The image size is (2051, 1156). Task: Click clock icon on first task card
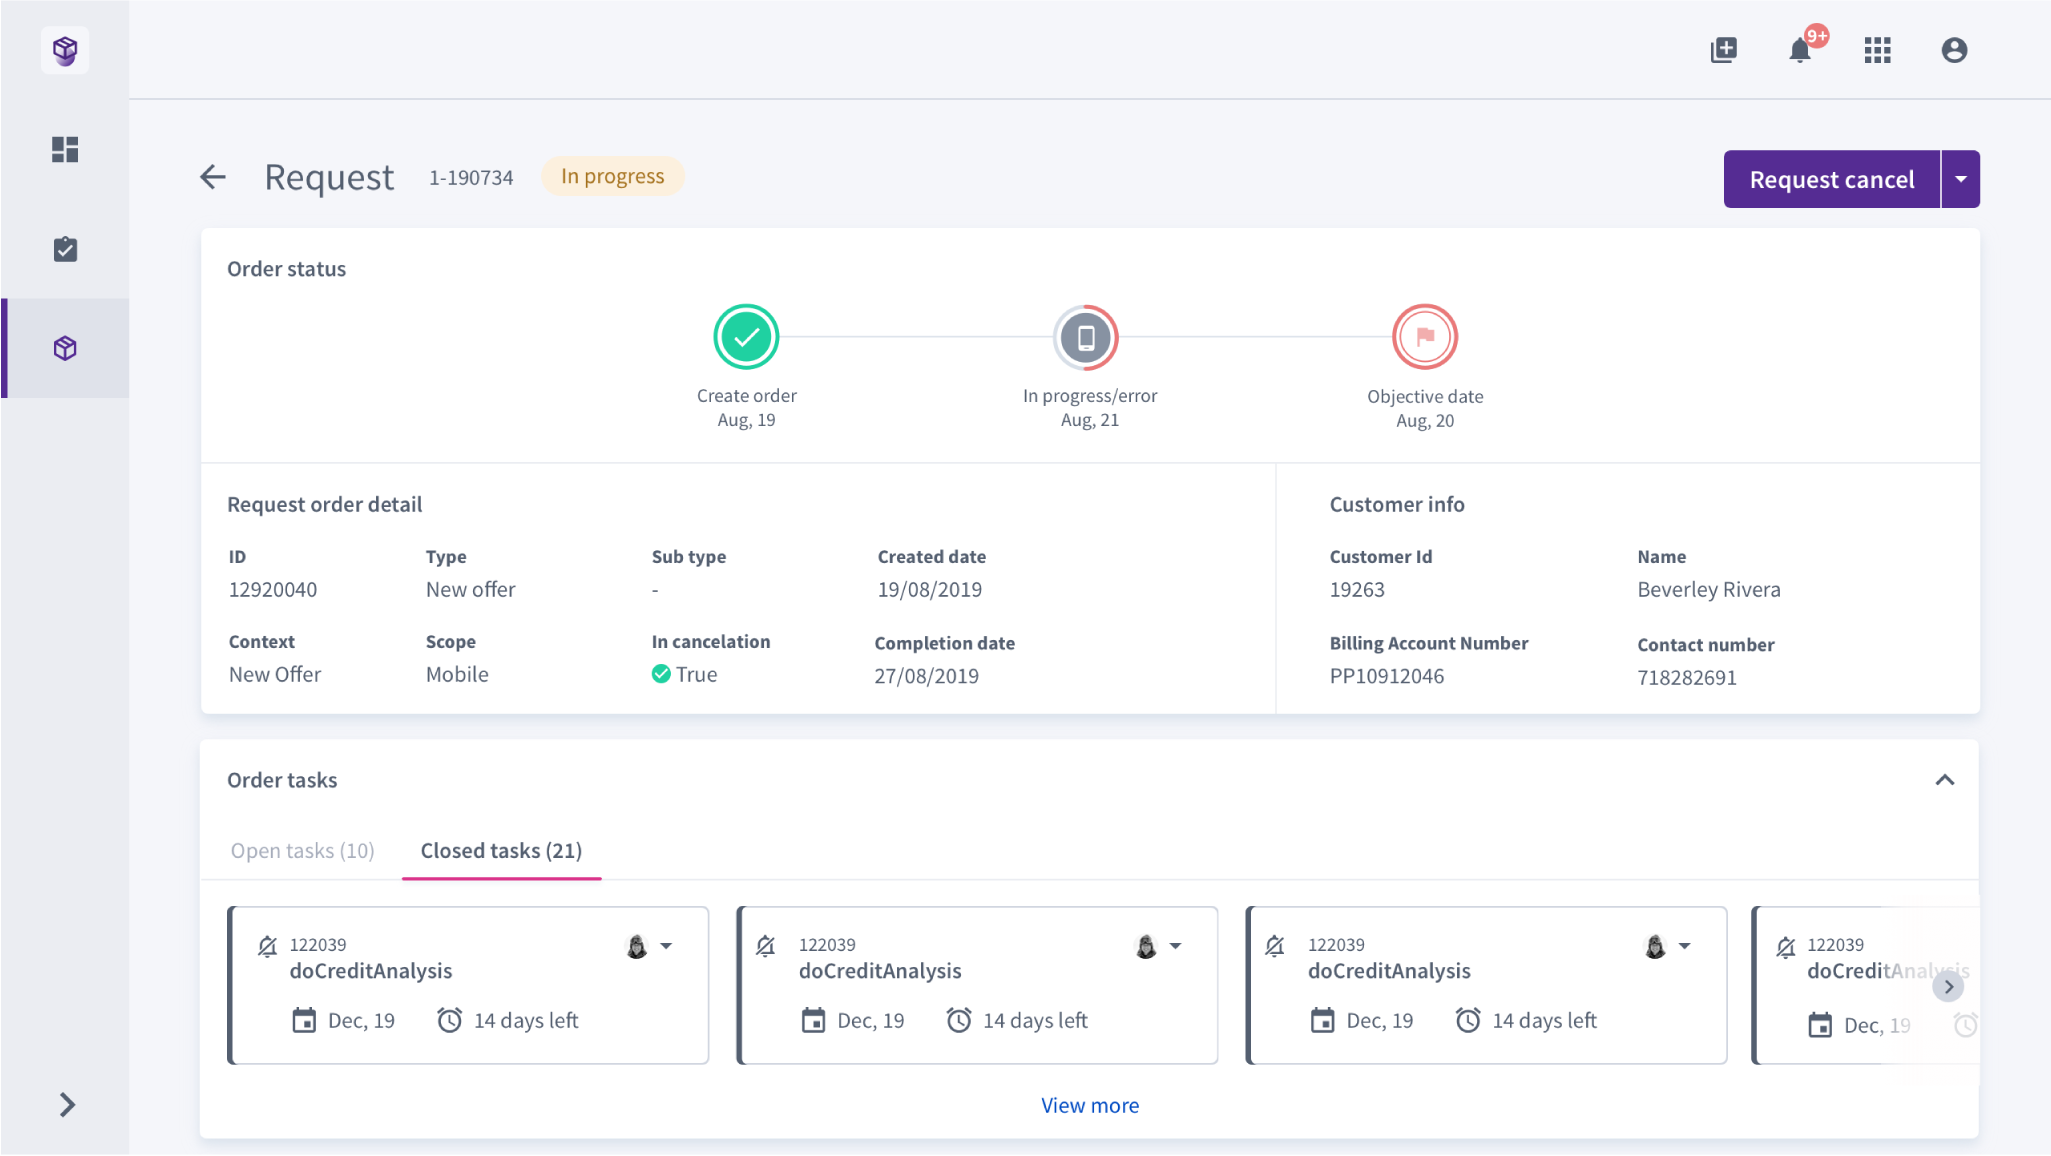(450, 1020)
